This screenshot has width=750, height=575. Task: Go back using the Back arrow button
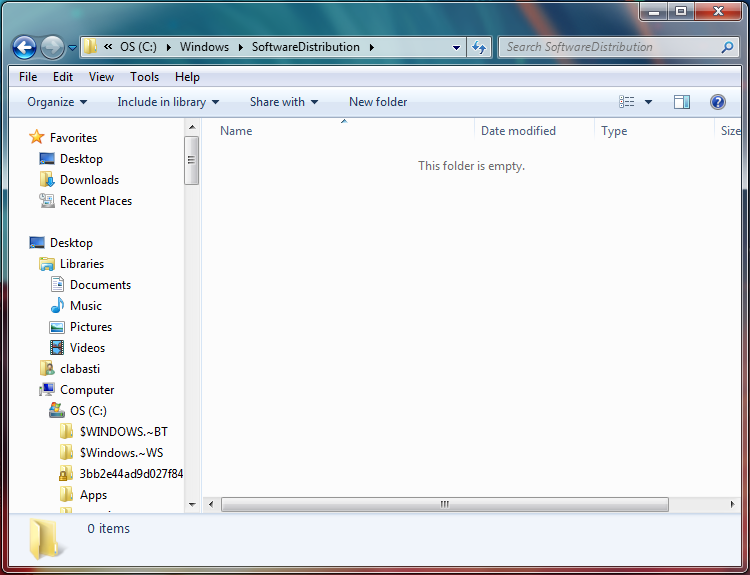(x=24, y=47)
